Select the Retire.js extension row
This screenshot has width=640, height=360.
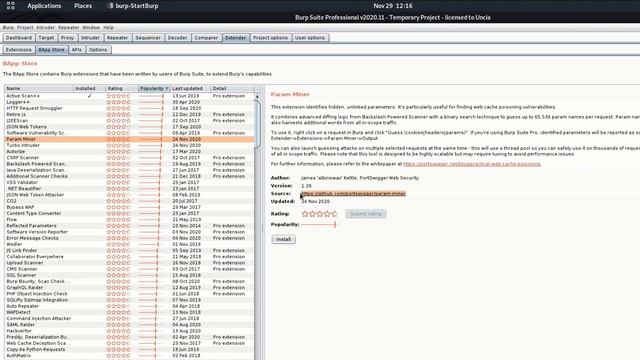(129, 114)
